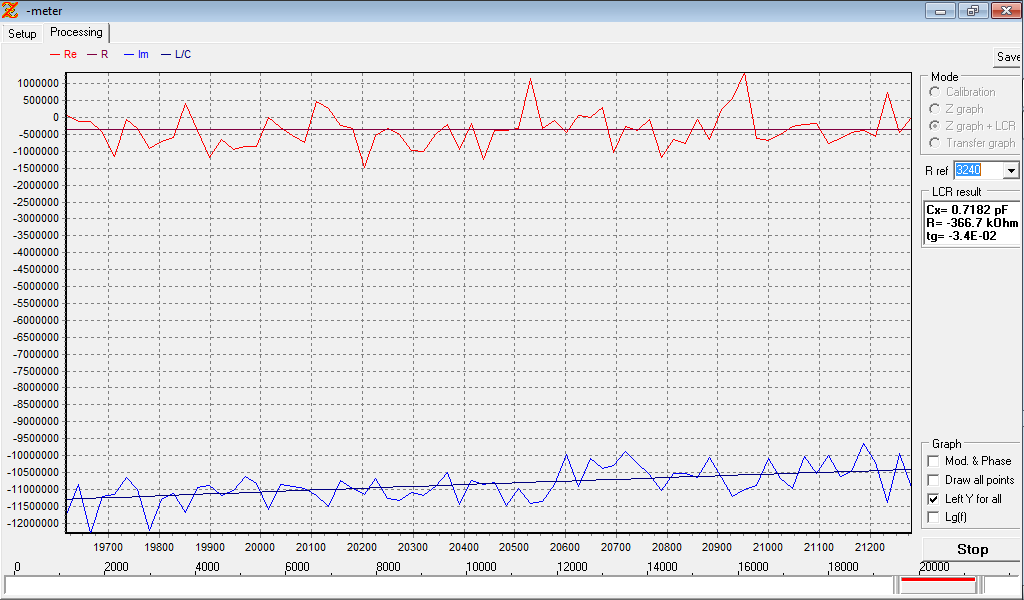
Task: Click the -5000000 y-axis label
Action: coord(38,287)
